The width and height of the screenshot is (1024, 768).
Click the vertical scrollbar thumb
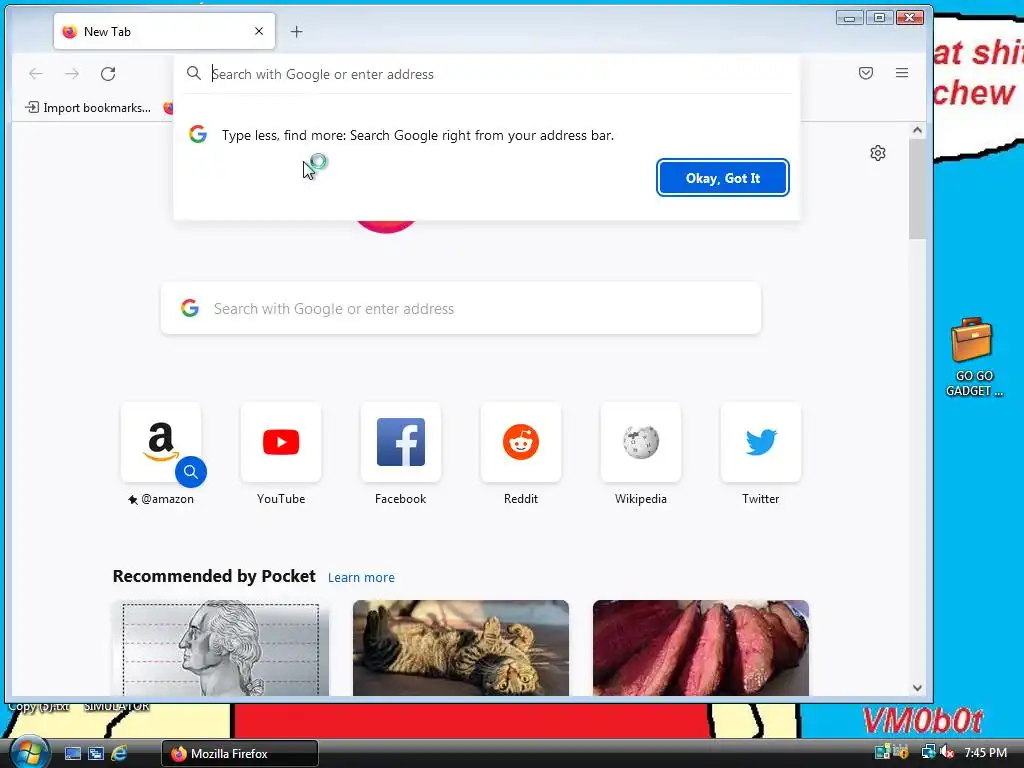point(918,189)
